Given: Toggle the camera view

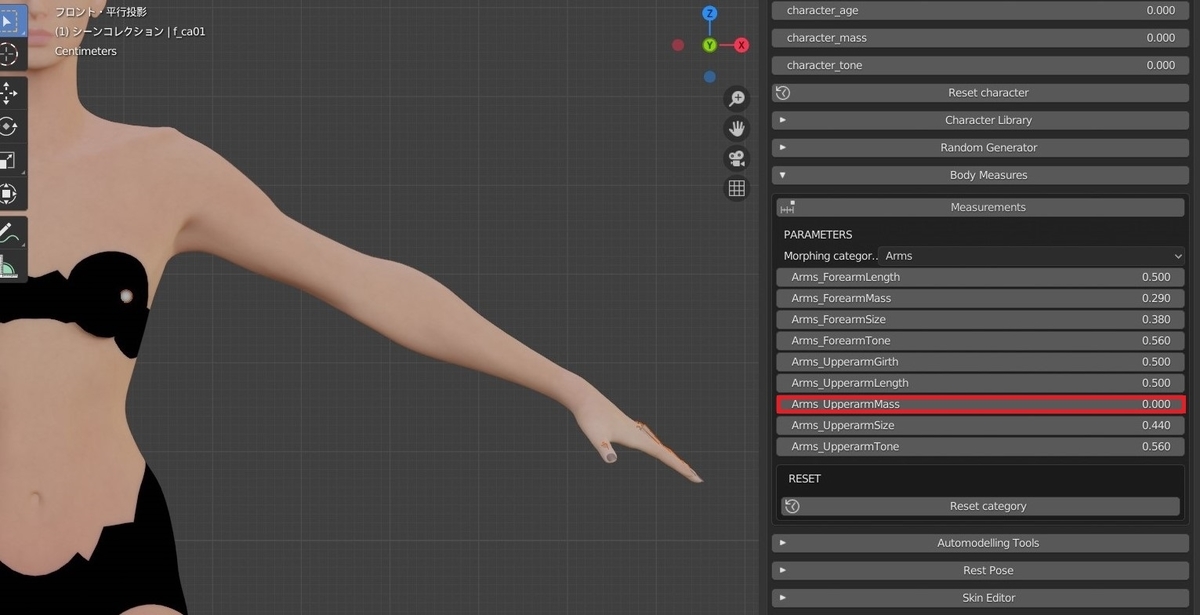Looking at the screenshot, I should coord(737,158).
